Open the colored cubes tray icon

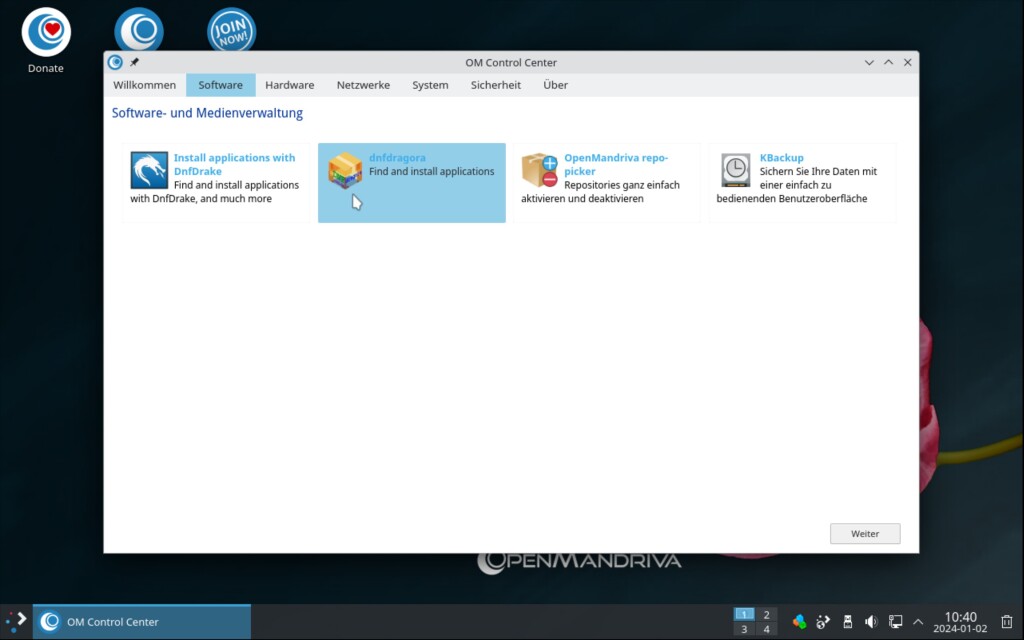coord(799,621)
